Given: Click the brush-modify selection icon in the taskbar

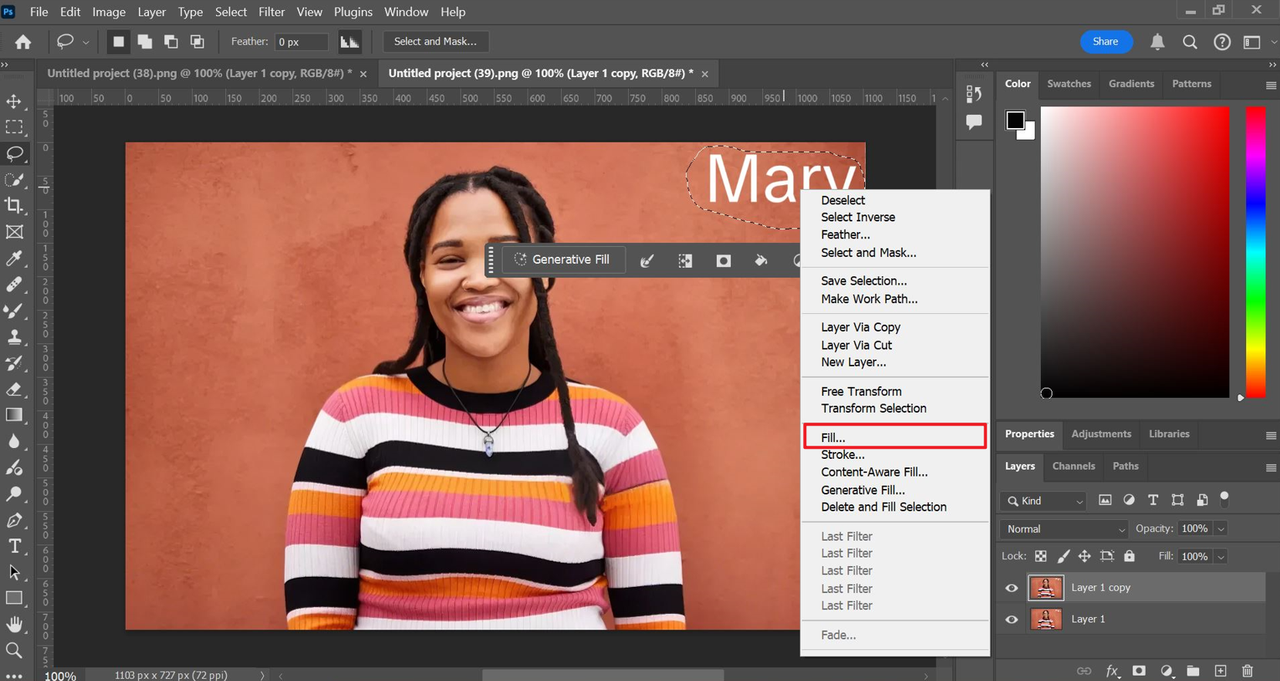Looking at the screenshot, I should tap(647, 260).
